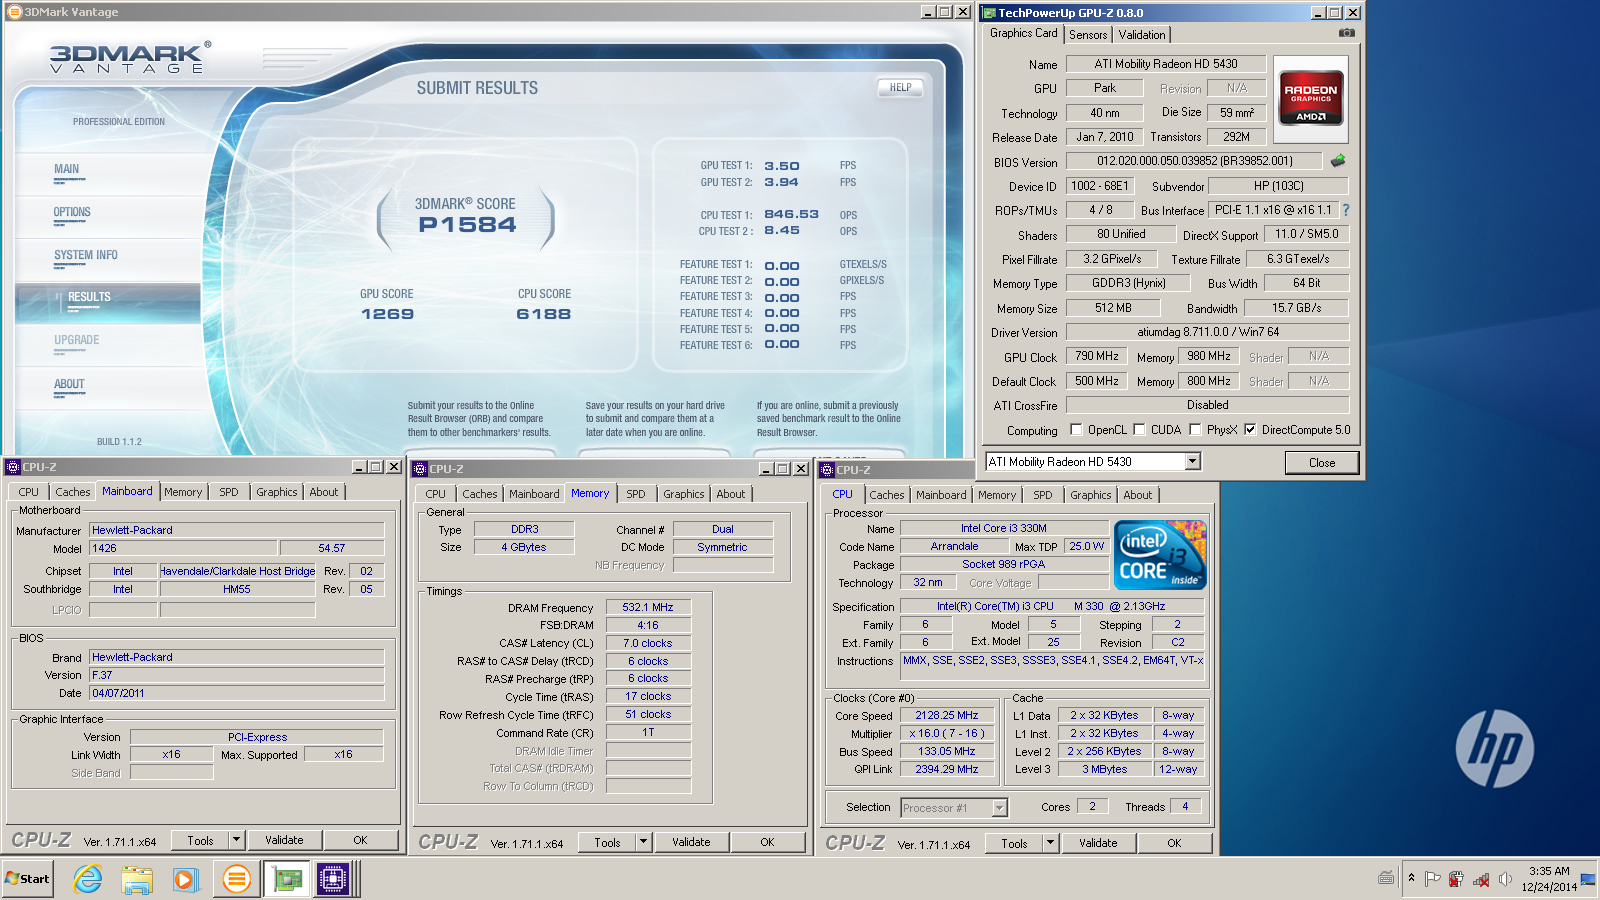Click the 3DMark score P1584
Image resolution: width=1600 pixels, height=900 pixels.
[x=467, y=225]
